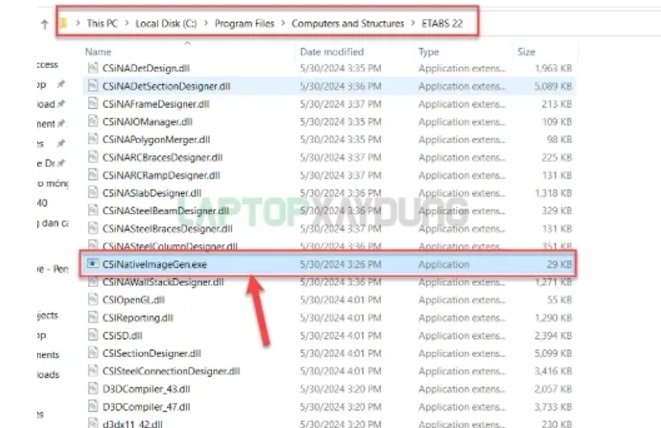The height and width of the screenshot is (428, 661).
Task: Click the Up arrow navigation button
Action: pos(45,24)
